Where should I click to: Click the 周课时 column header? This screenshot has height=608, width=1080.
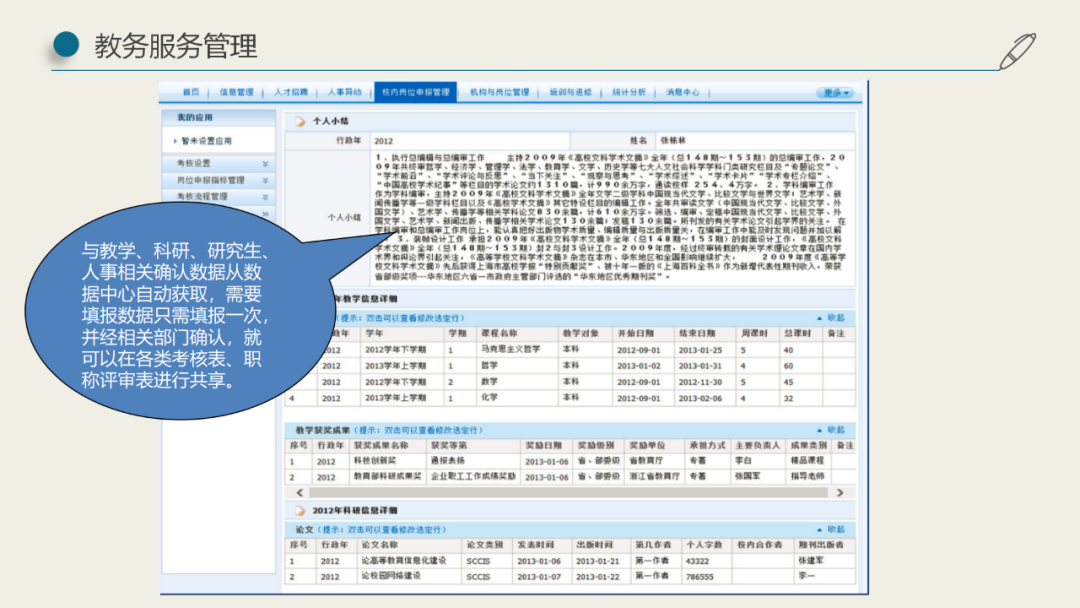click(754, 334)
